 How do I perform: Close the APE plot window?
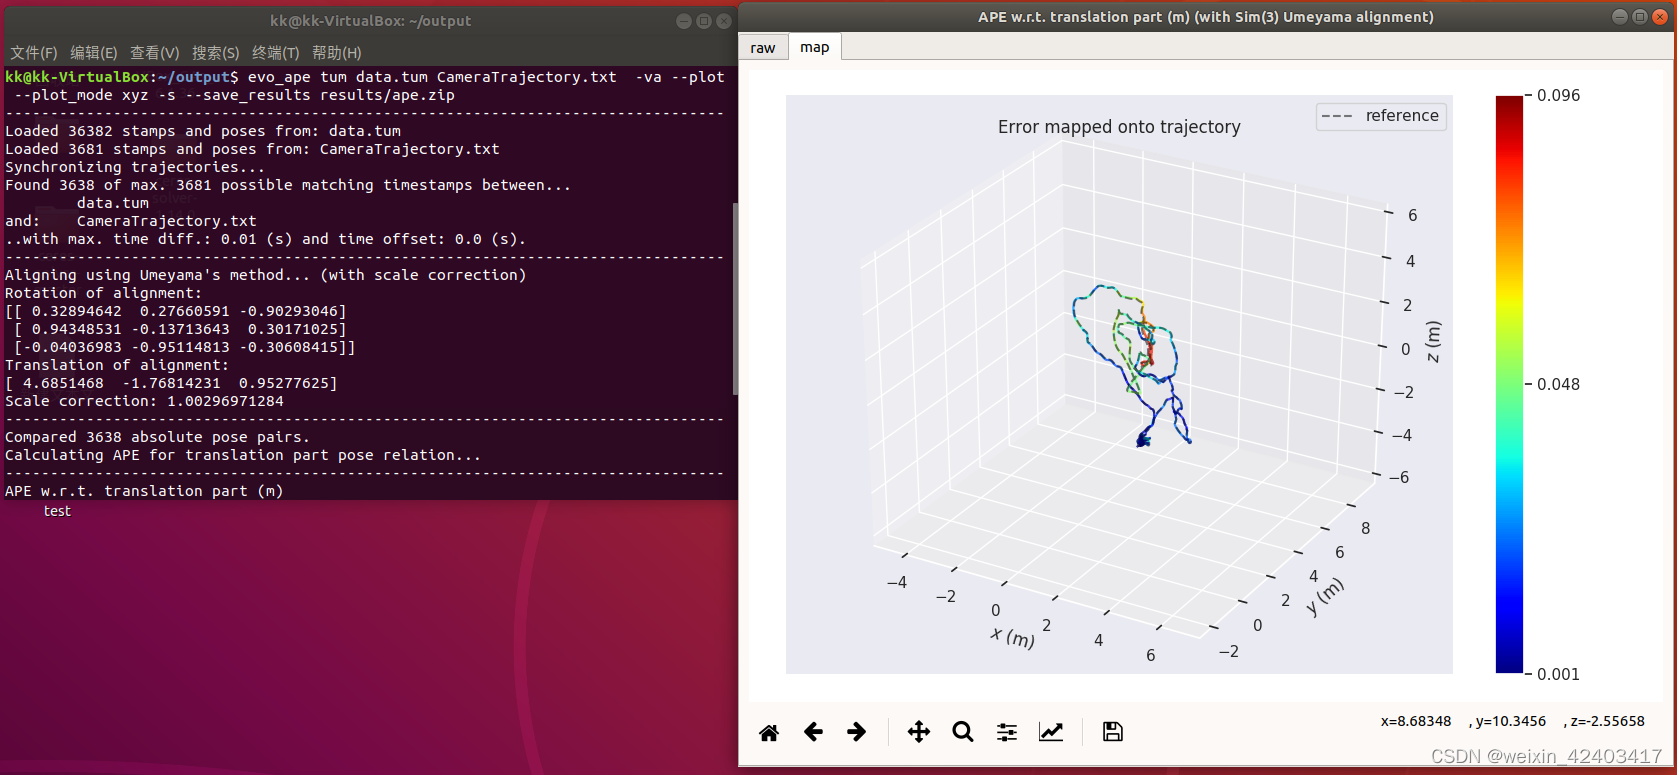tap(1661, 17)
